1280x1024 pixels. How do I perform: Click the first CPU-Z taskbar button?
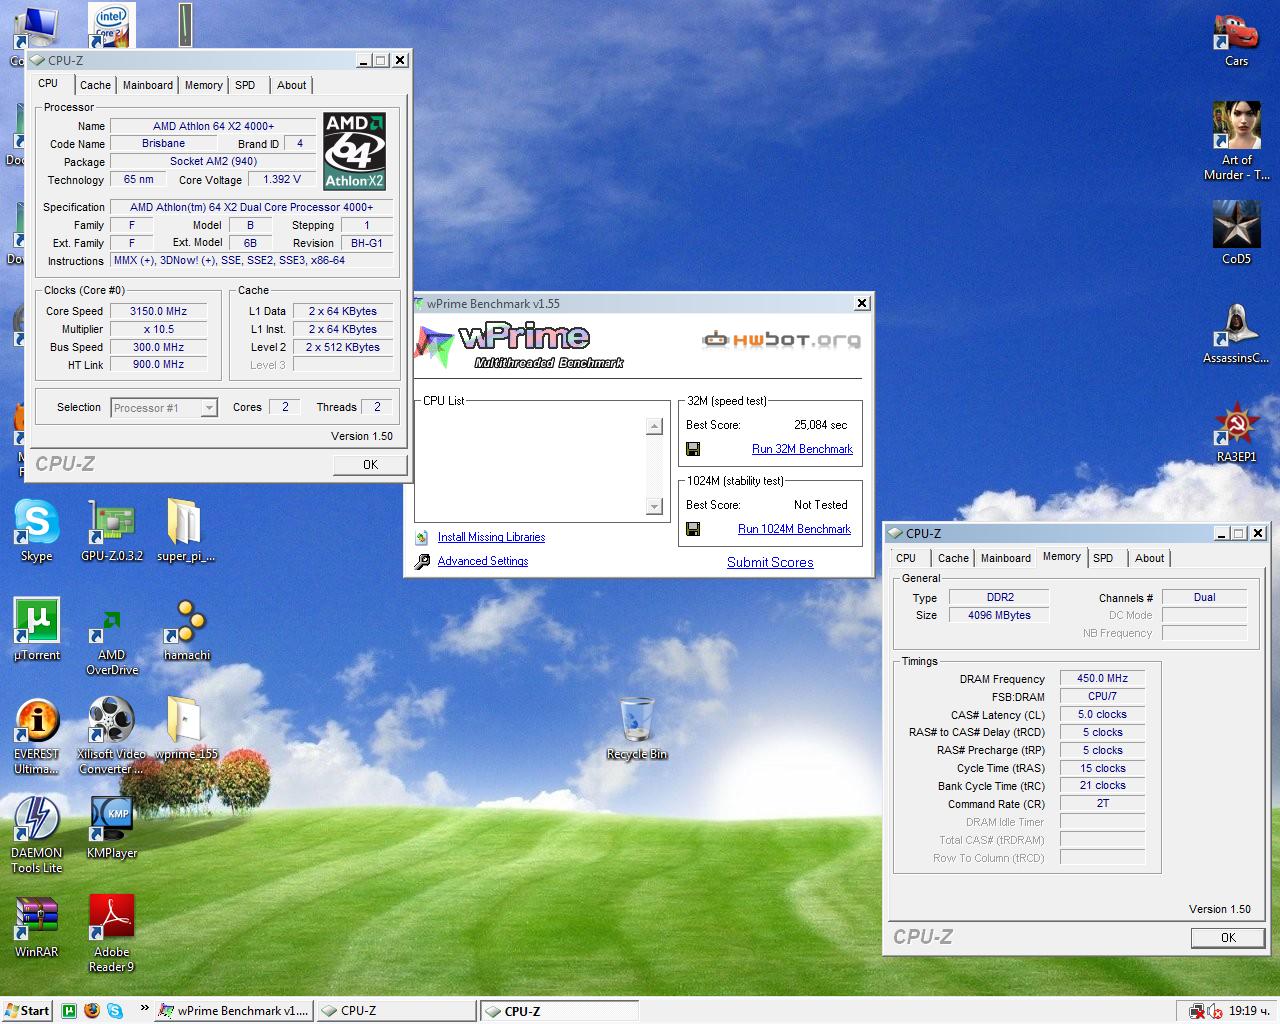(x=396, y=1011)
